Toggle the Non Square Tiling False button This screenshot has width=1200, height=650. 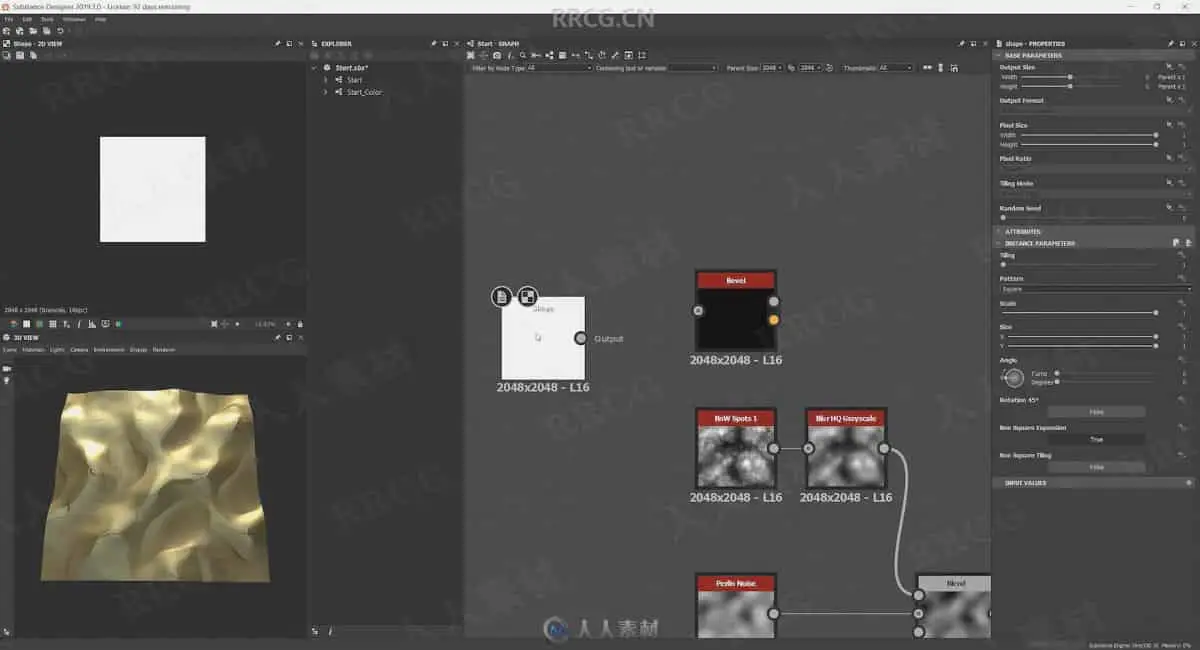1096,467
